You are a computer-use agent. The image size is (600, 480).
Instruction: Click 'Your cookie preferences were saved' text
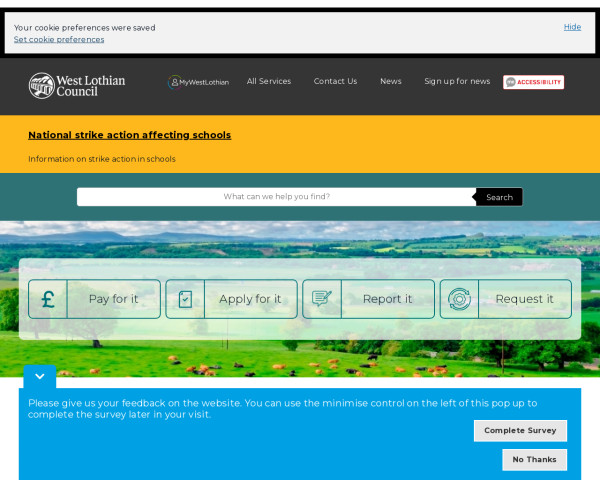point(85,28)
